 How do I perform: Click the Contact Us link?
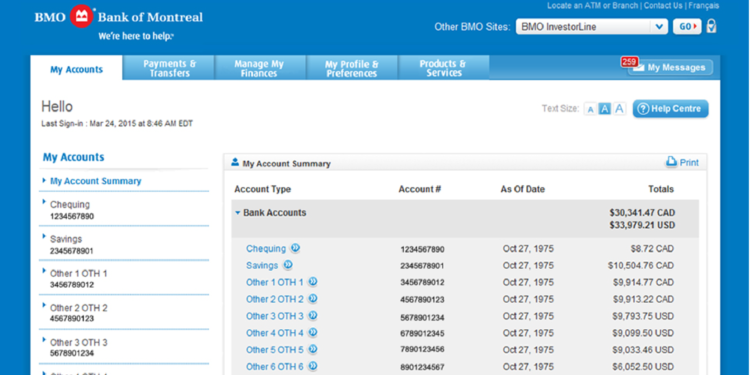coord(663,6)
